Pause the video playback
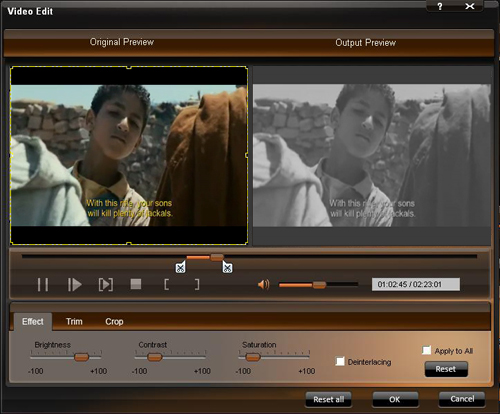The width and height of the screenshot is (500, 414). tap(43, 285)
